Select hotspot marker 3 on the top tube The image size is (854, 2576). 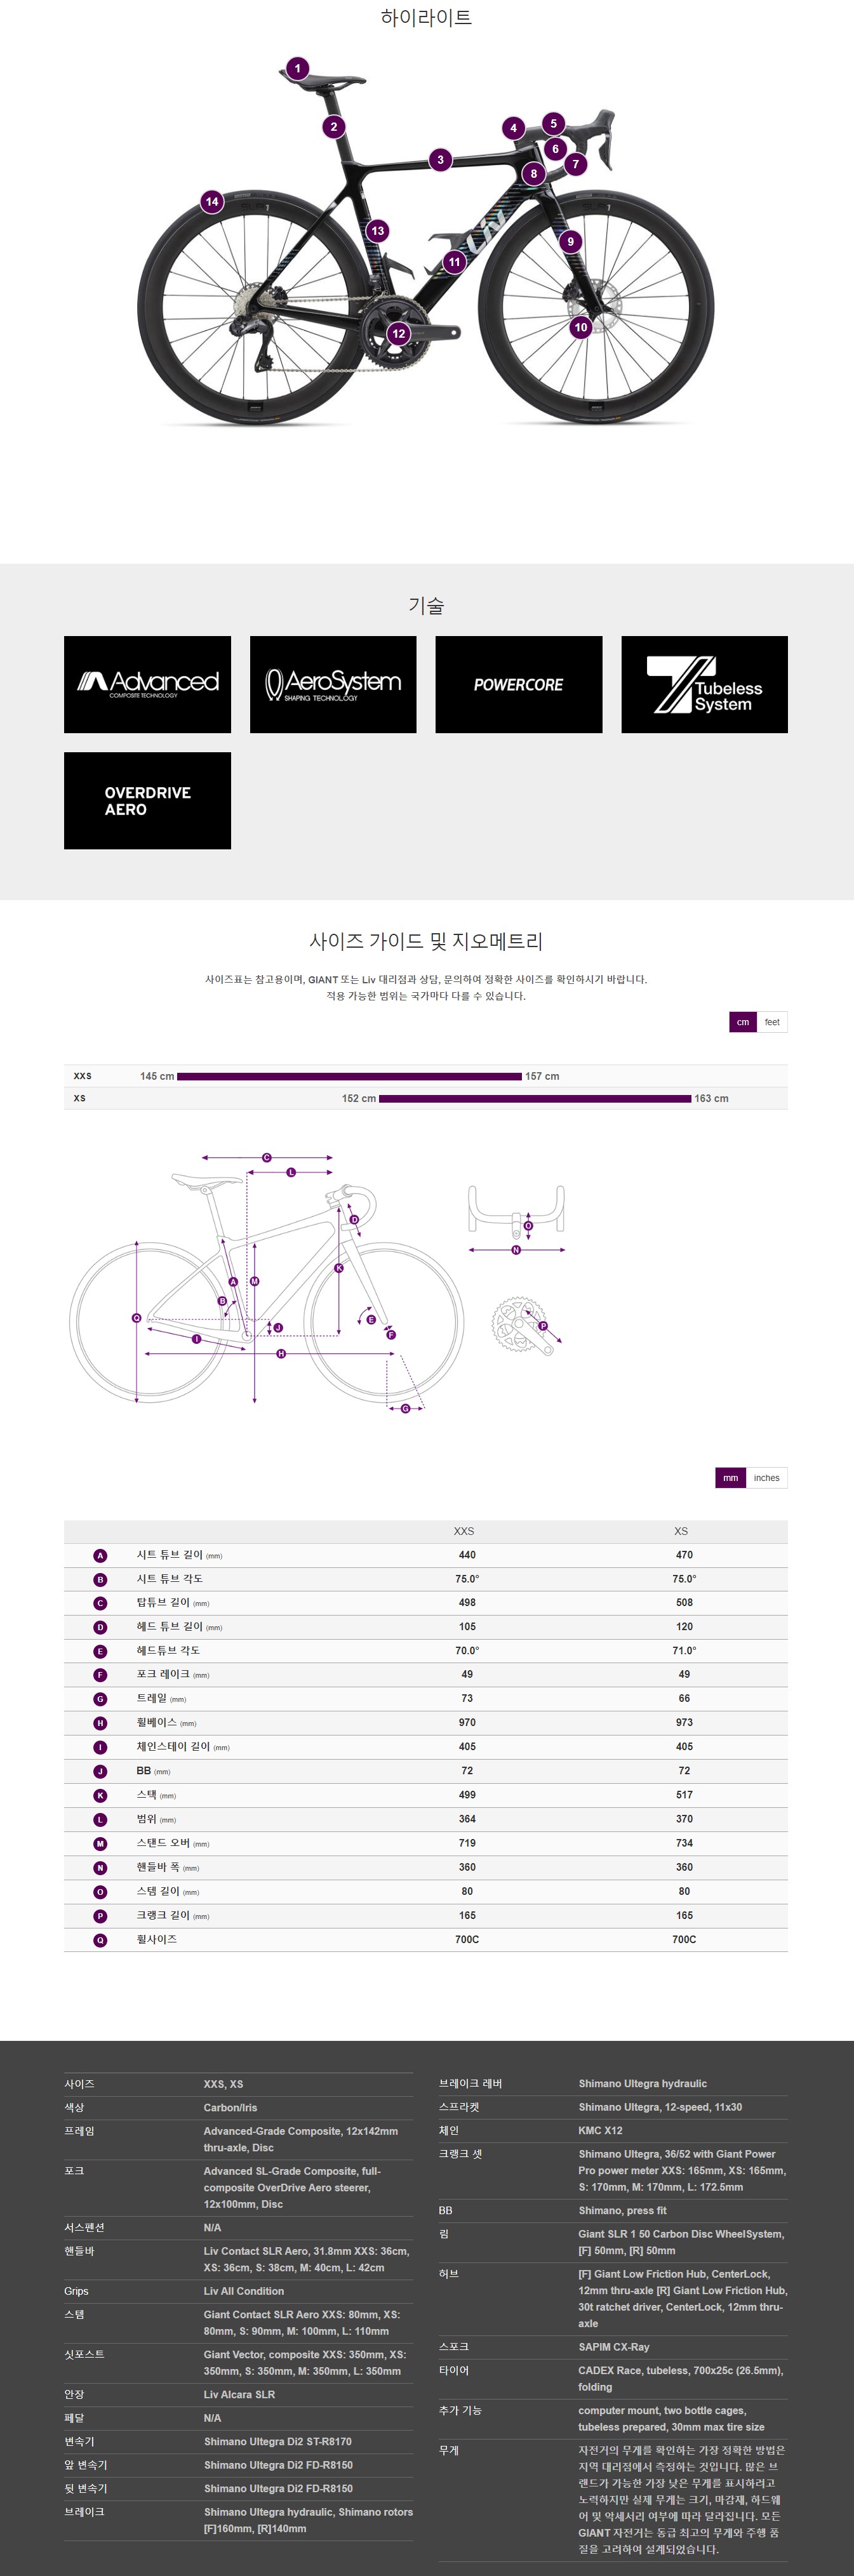(x=440, y=160)
